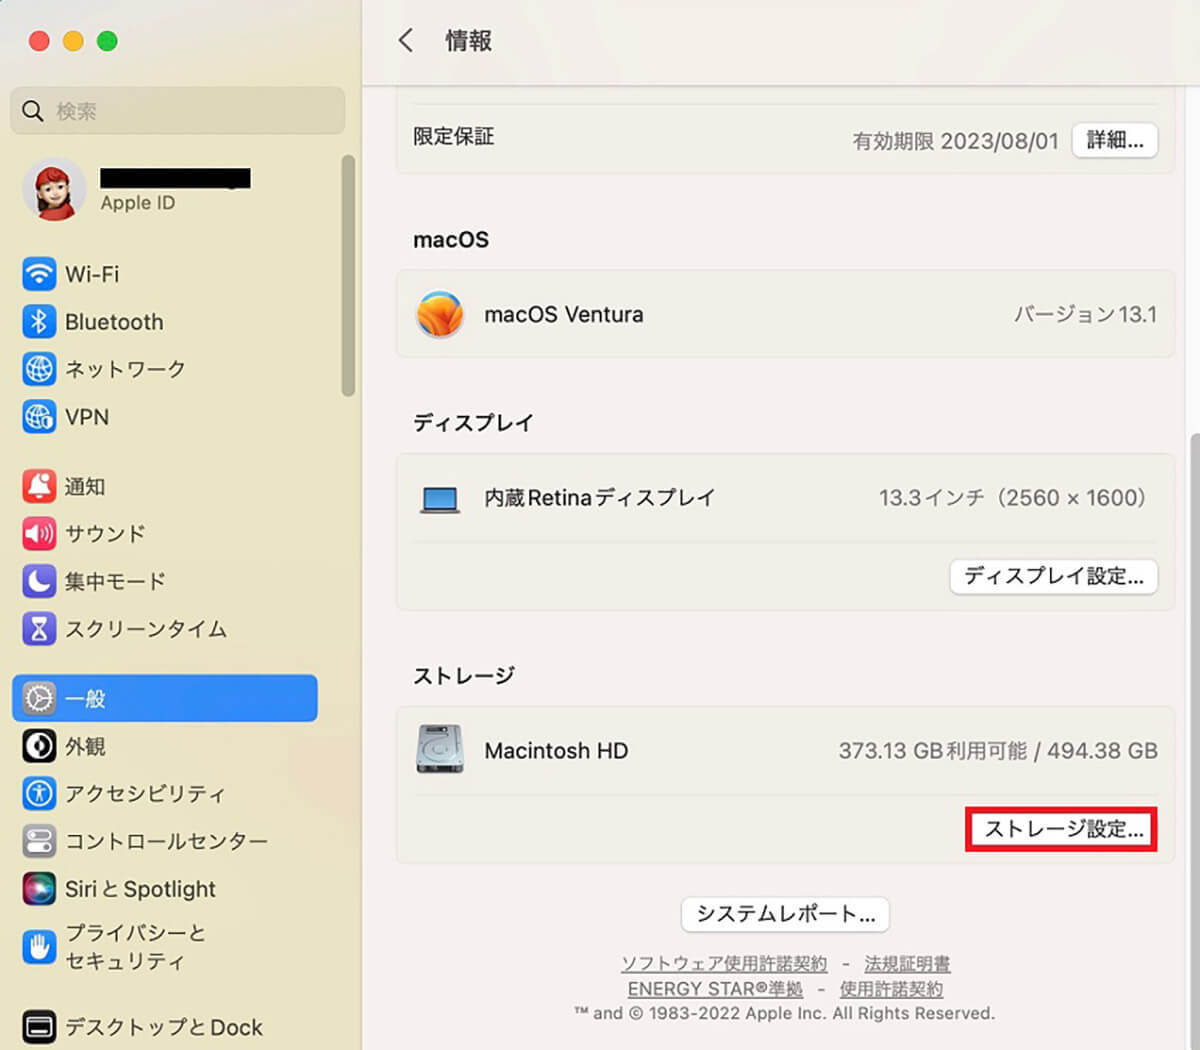Click the search magnifier icon
The width and height of the screenshot is (1200, 1050).
click(x=33, y=110)
